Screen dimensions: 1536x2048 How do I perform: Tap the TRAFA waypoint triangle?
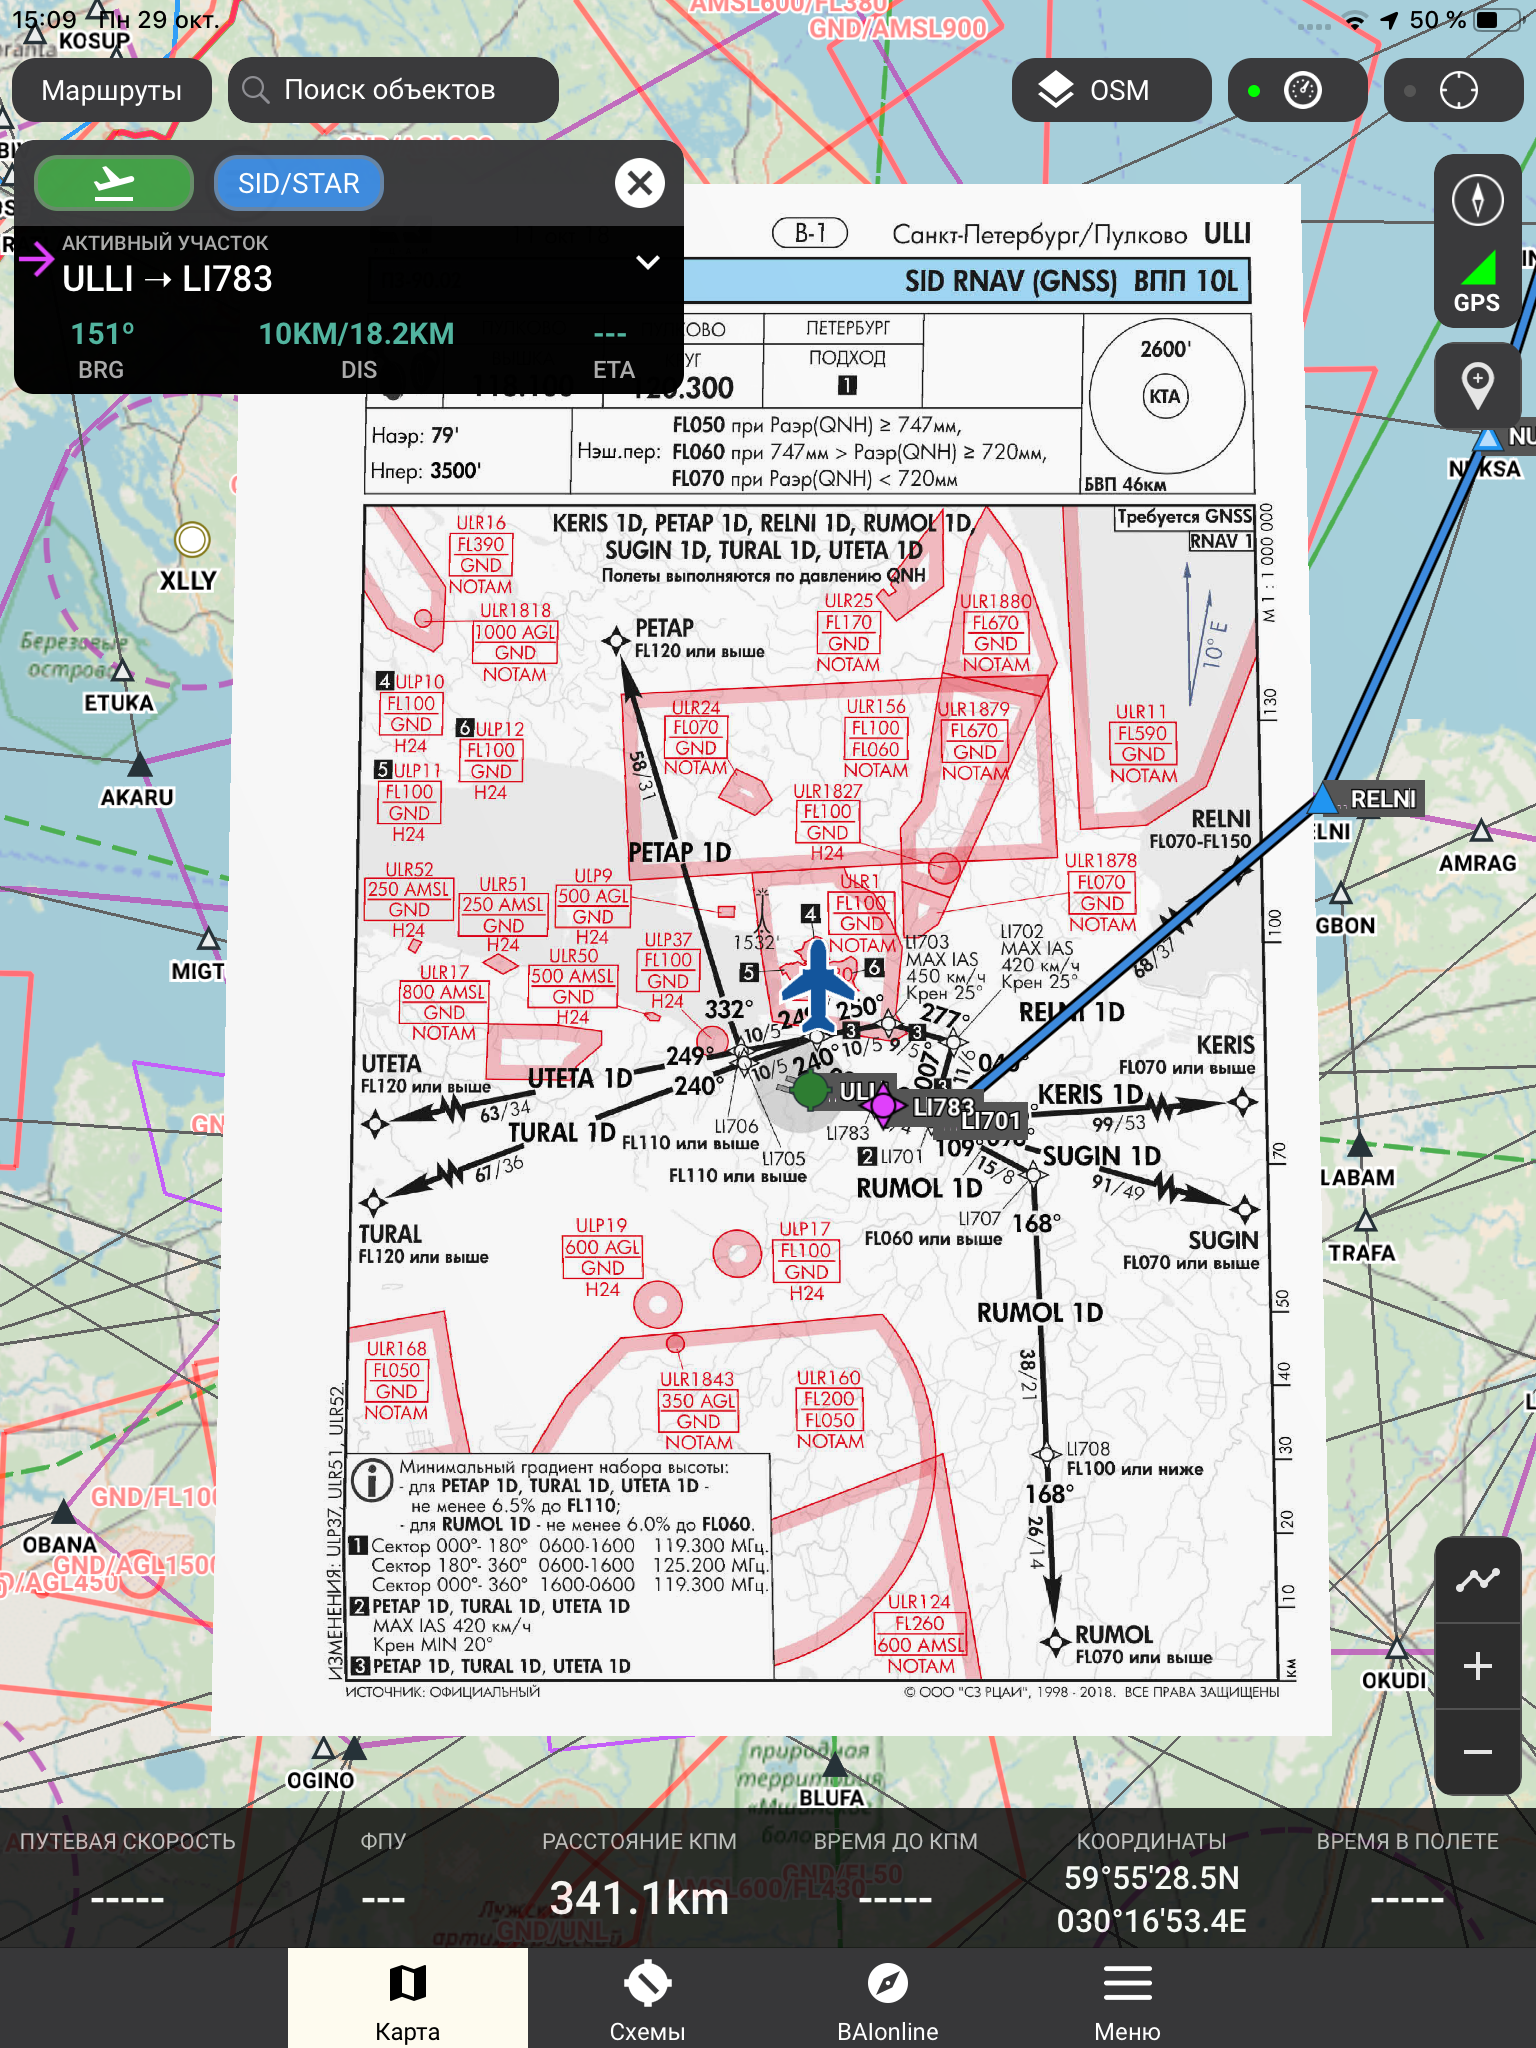(1366, 1221)
